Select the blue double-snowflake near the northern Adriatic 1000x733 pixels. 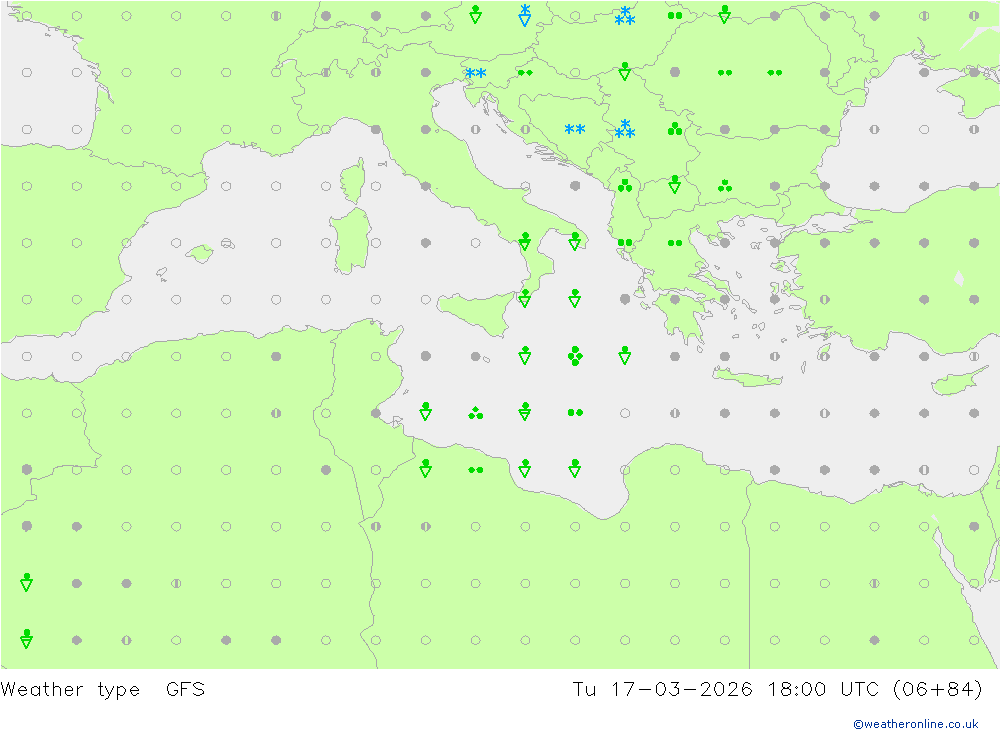point(475,73)
